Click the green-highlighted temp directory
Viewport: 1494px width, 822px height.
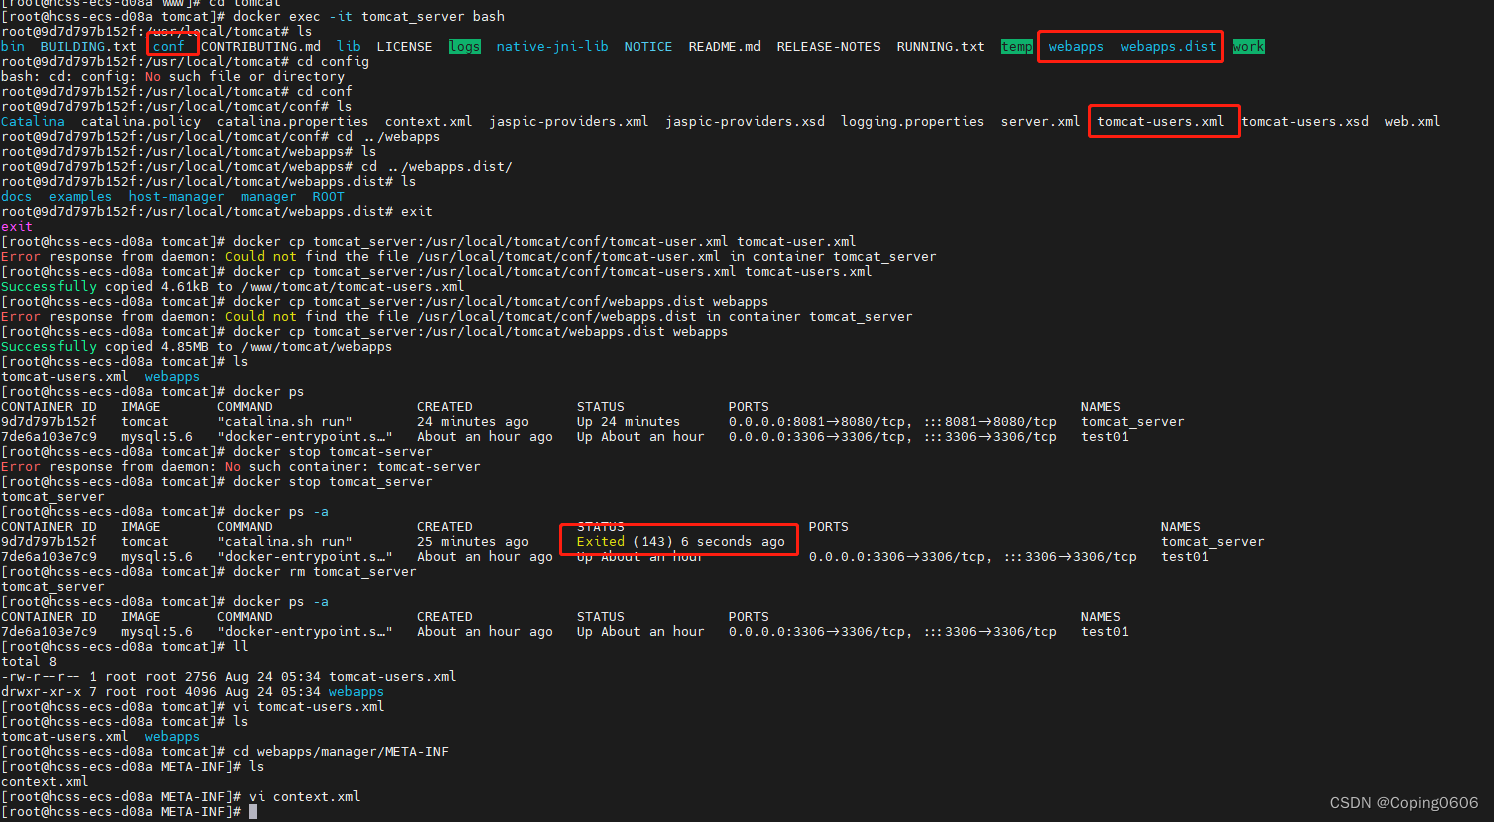(x=1016, y=47)
